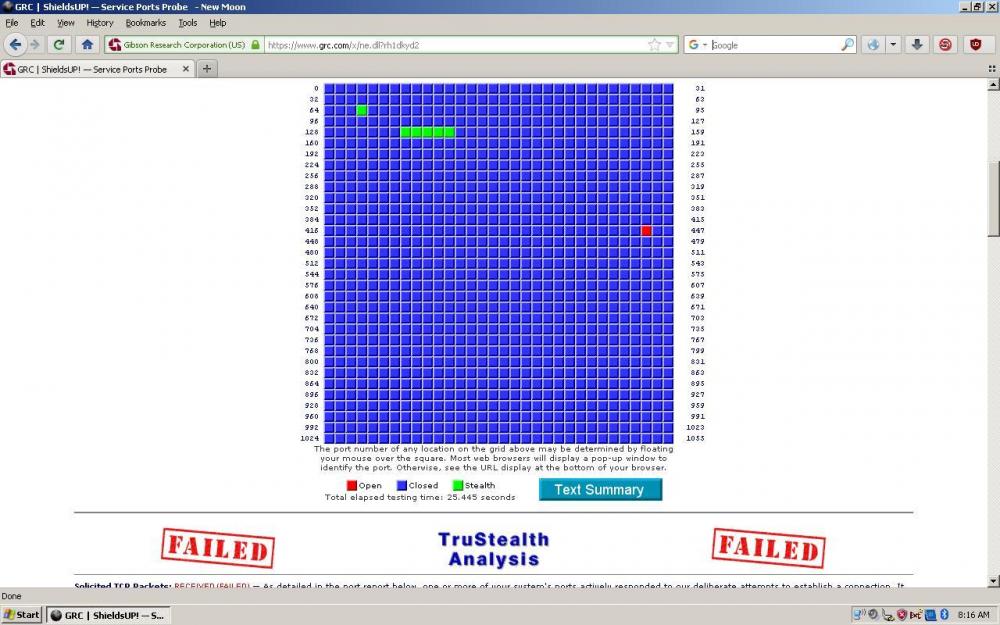Click the GRC ShieldsUP! taskbar button
Viewport: 1000px width, 625px height.
coord(108,615)
